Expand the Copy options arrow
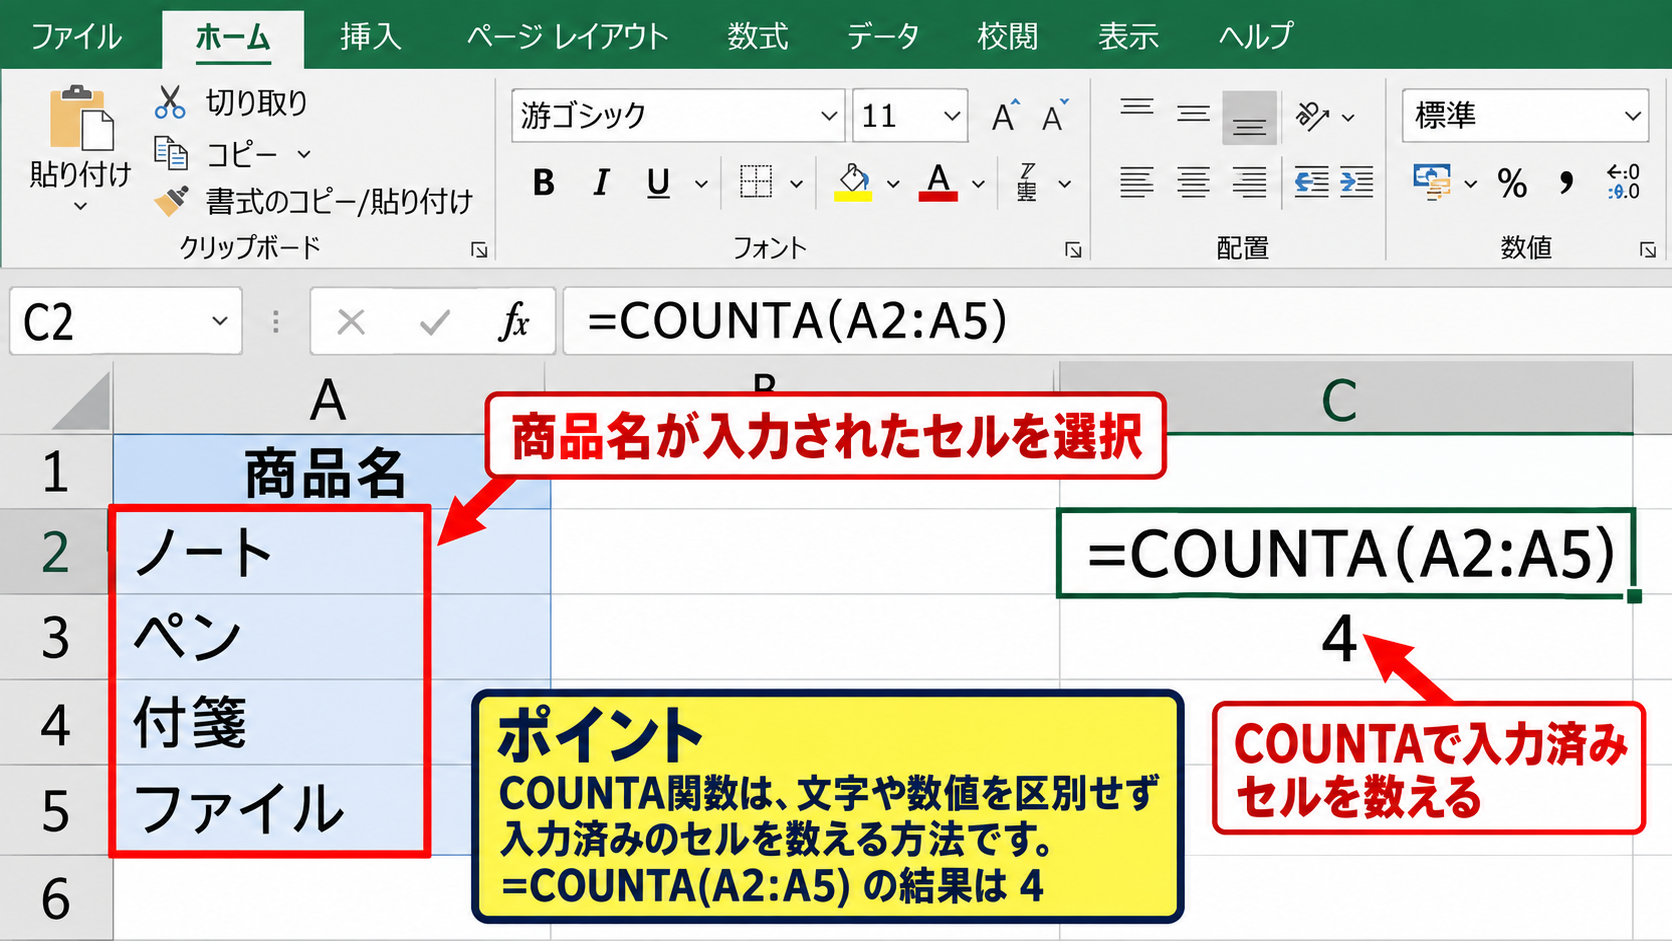The height and width of the screenshot is (941, 1672). click(304, 154)
